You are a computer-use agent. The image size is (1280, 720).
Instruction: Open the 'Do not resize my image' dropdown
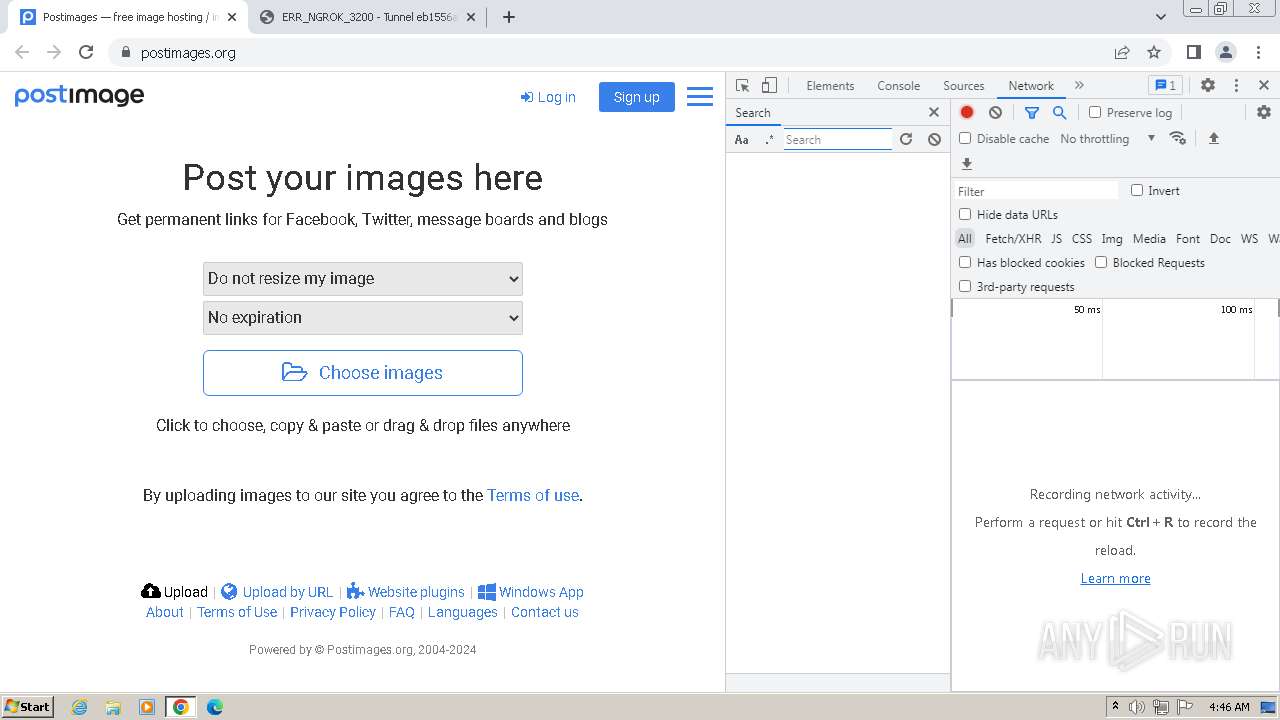click(x=363, y=279)
